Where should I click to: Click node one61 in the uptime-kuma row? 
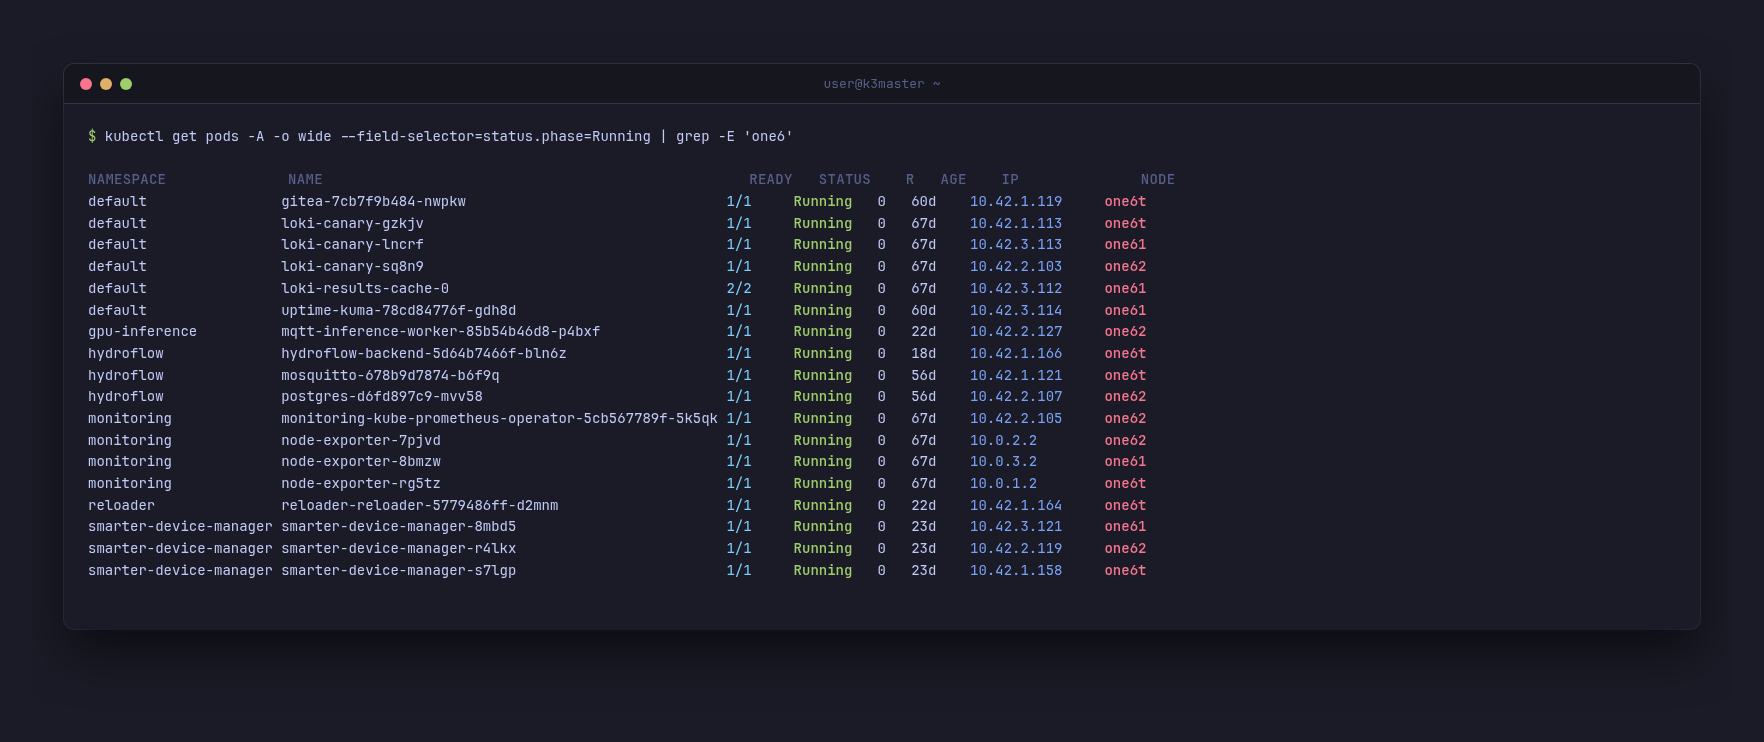(1125, 311)
